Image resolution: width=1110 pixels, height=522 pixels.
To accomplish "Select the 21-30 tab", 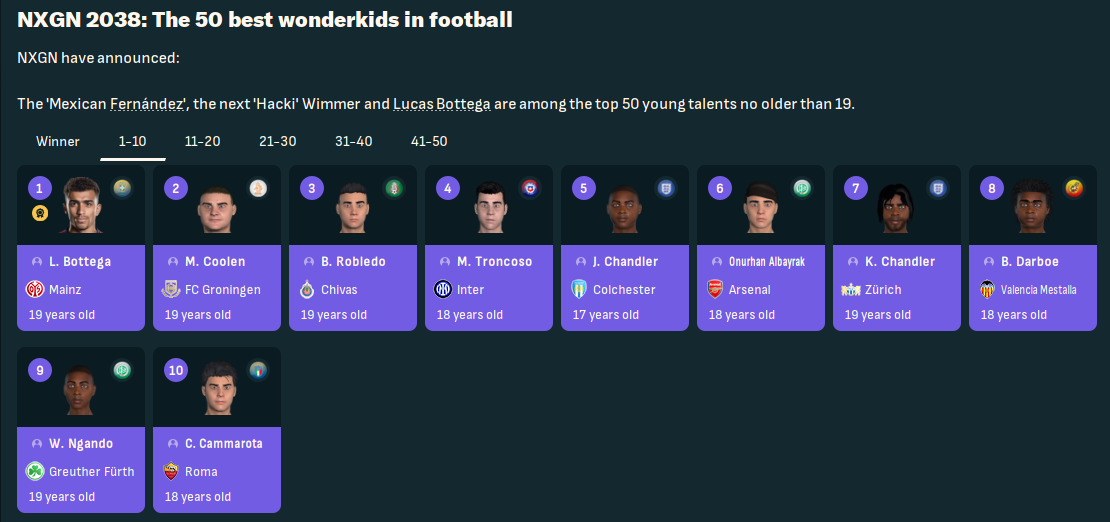I will (x=277, y=141).
